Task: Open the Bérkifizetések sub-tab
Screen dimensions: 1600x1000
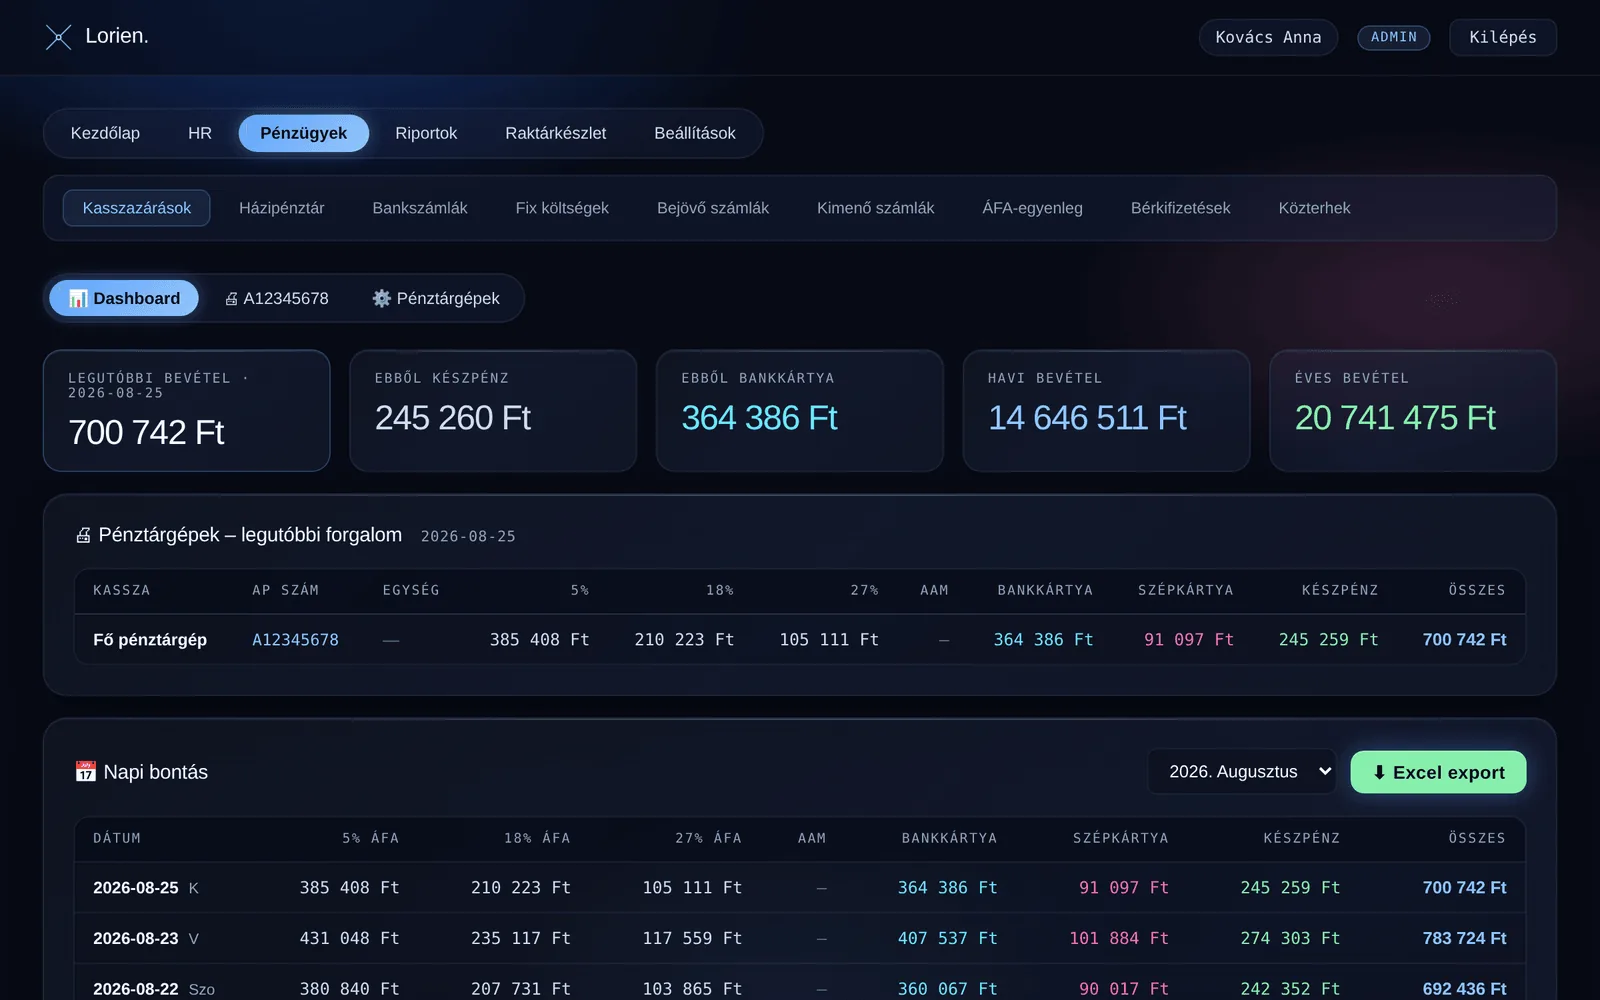Action: pos(1181,208)
